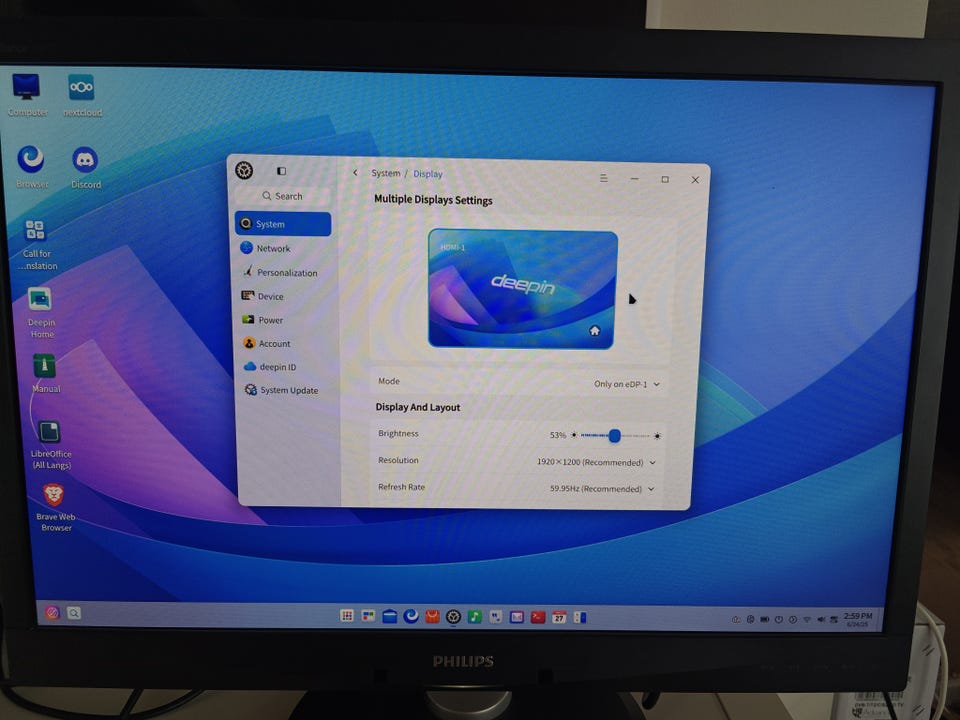960x720 pixels.
Task: Click the 'Multiple Displays Settings' heading
Action: 433,200
